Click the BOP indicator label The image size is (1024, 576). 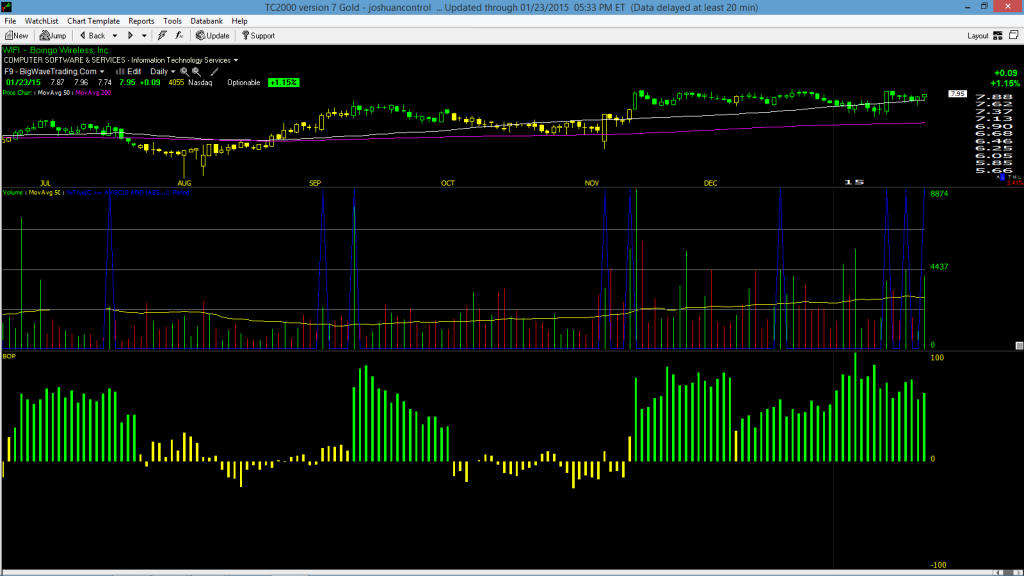tap(9, 357)
